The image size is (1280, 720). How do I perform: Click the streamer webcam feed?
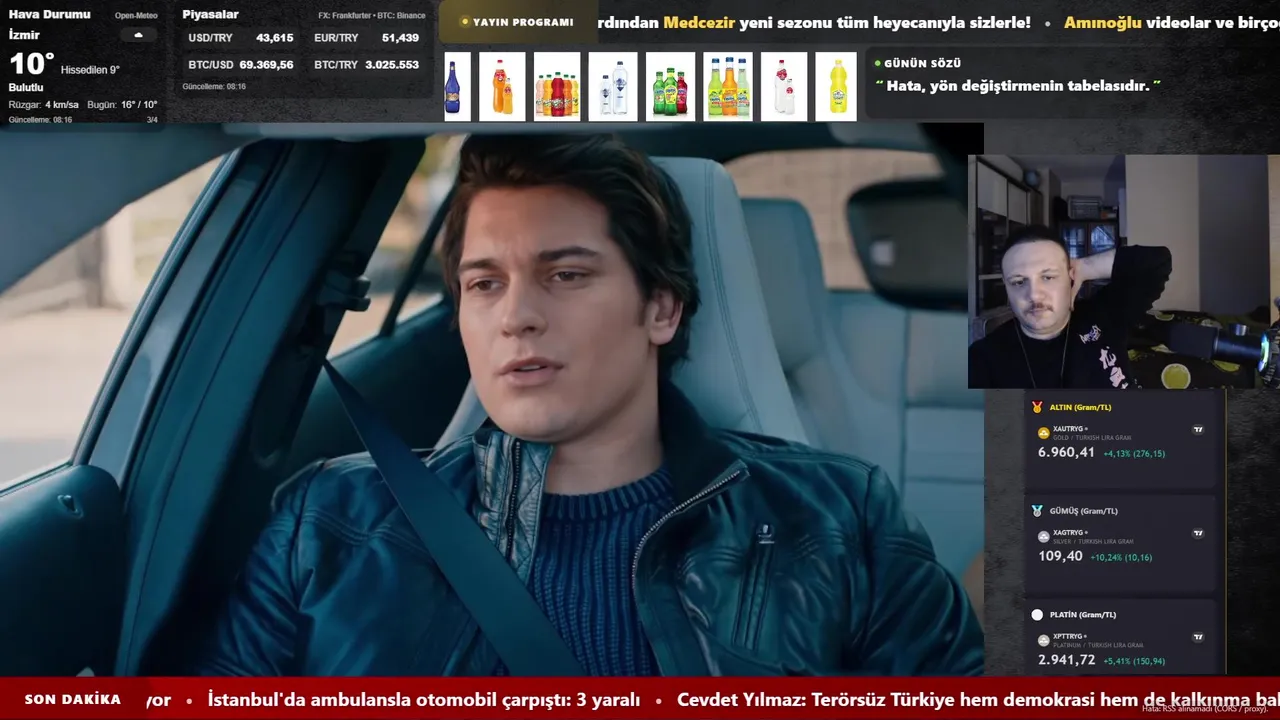(1124, 271)
